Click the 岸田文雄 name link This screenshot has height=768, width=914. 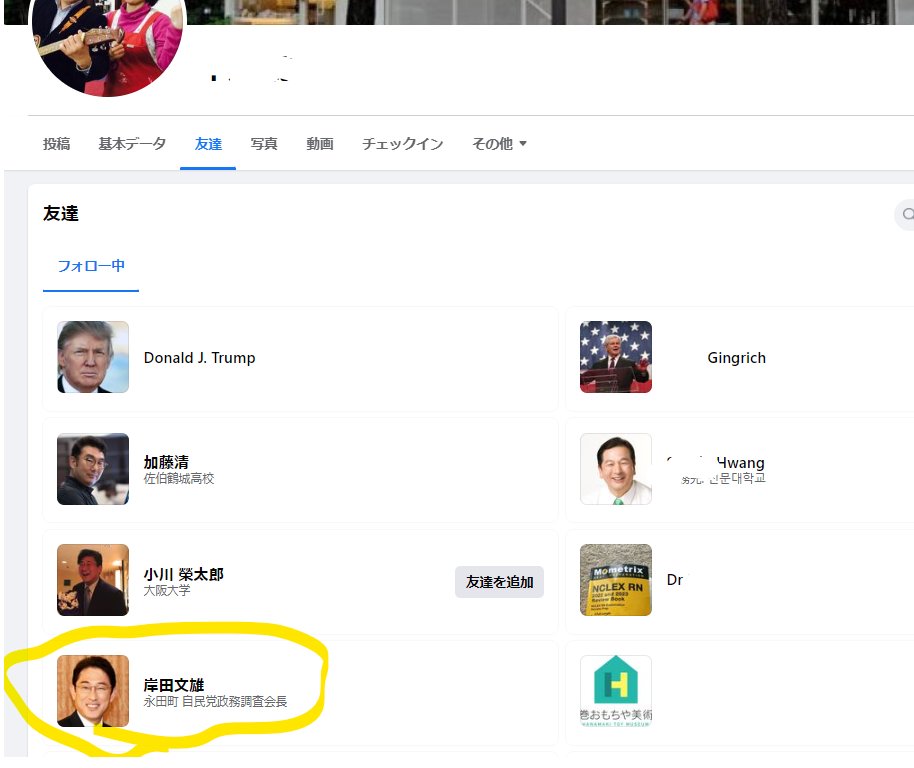[174, 685]
